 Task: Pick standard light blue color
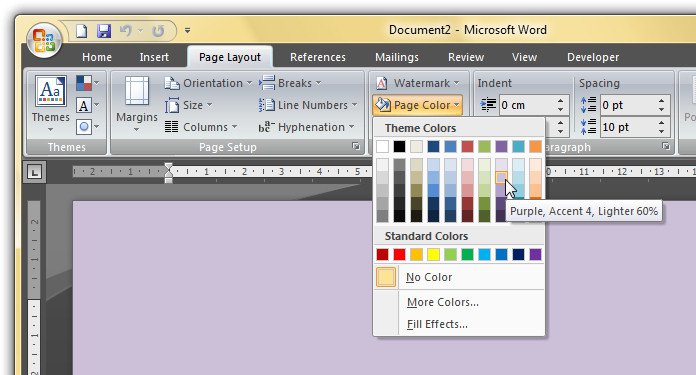tap(484, 254)
